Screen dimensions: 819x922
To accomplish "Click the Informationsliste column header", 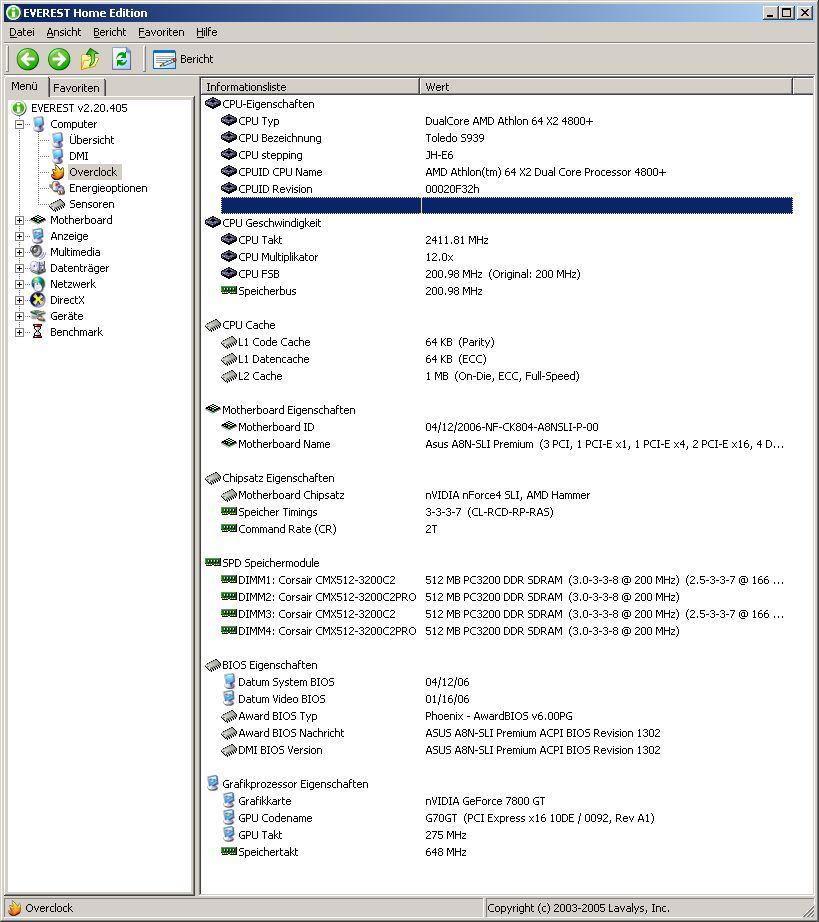I will [x=310, y=86].
